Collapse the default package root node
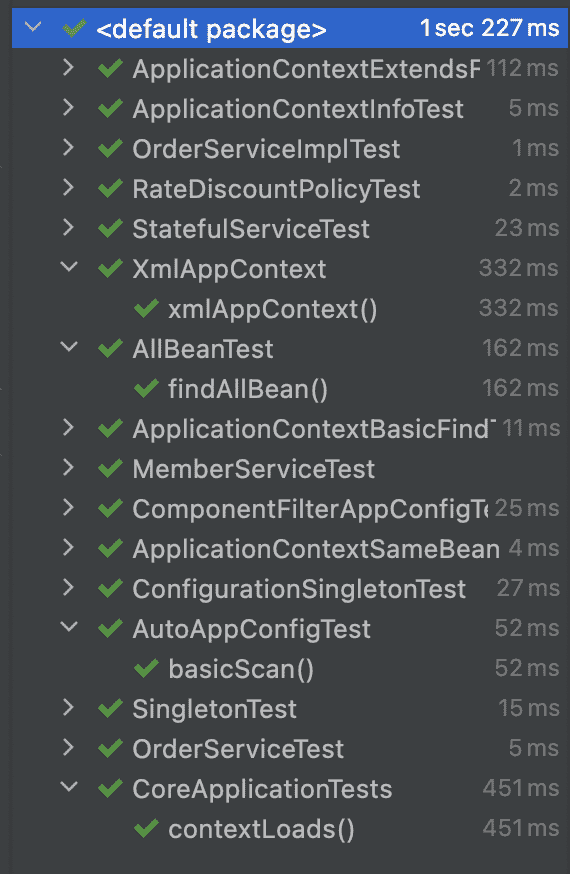The width and height of the screenshot is (570, 874). click(x=33, y=27)
